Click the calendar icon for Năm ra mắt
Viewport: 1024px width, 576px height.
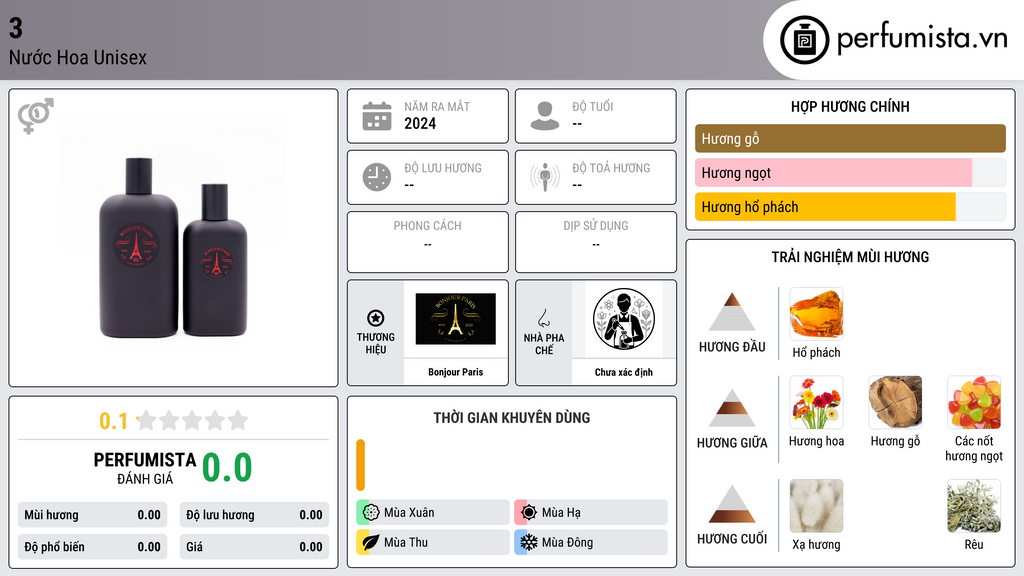377,116
